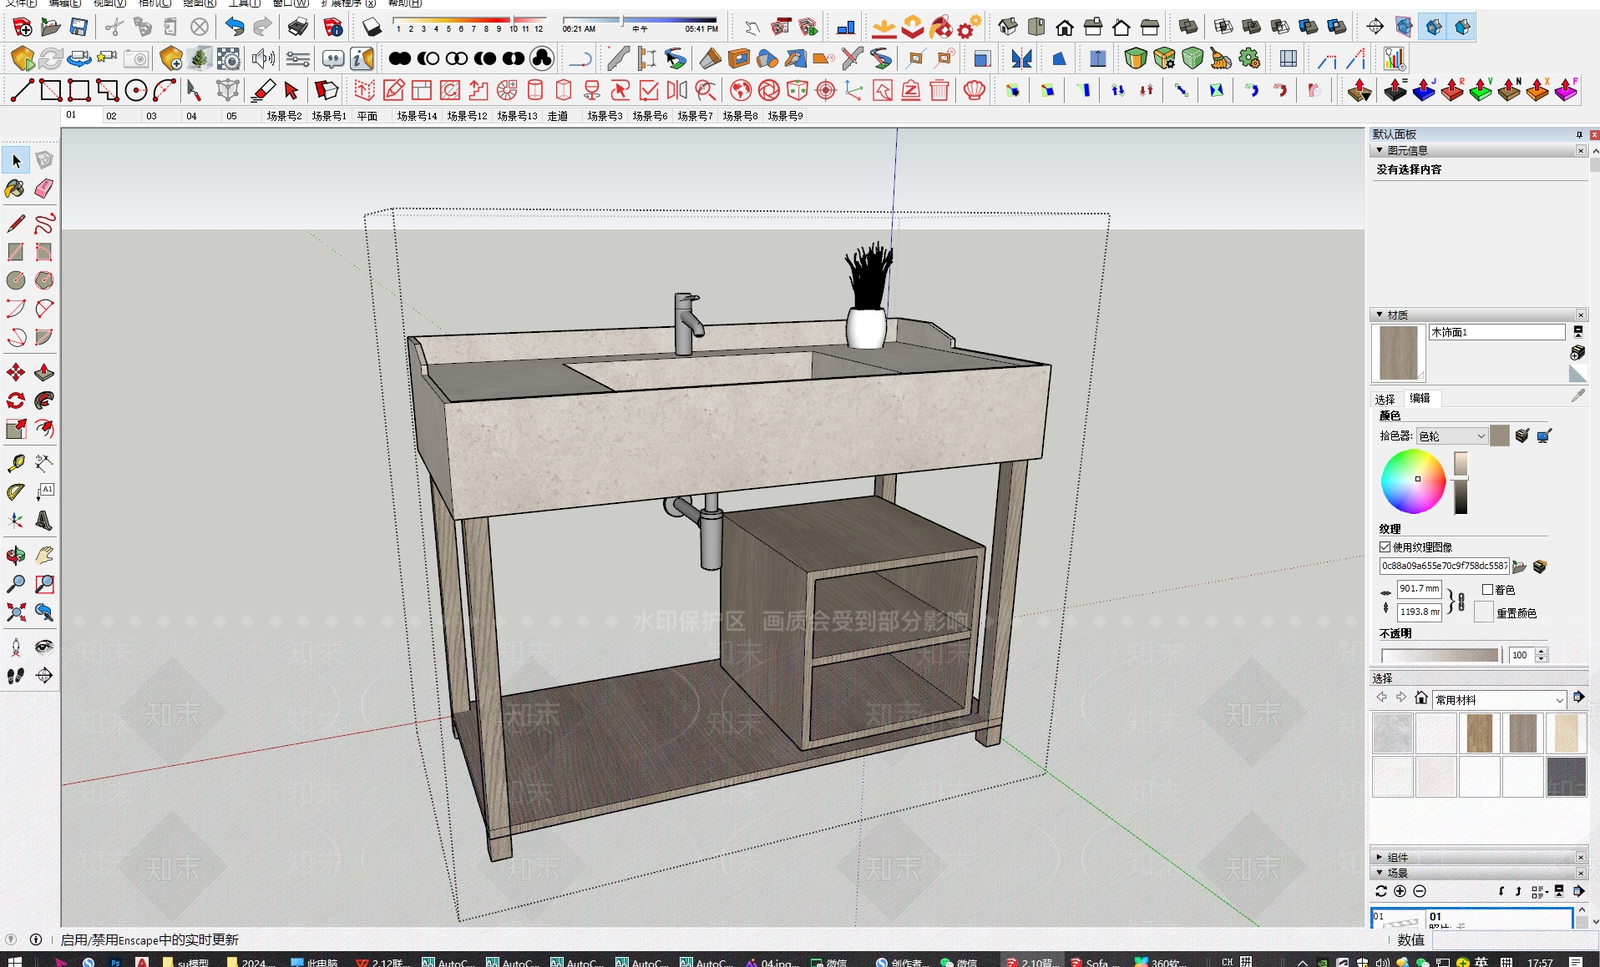This screenshot has width=1600, height=967.
Task: Select the dark gray material thumbnail
Action: (x=1566, y=777)
